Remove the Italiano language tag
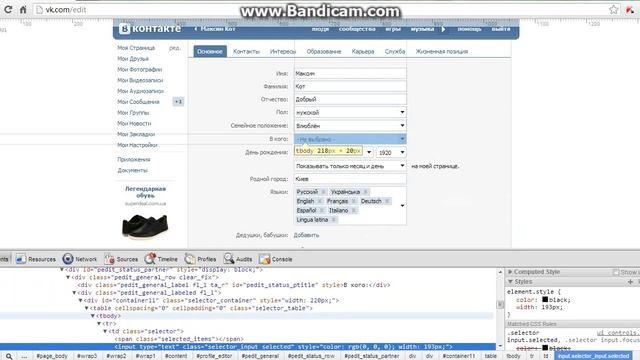This screenshot has width=640, height=360. 353,210
